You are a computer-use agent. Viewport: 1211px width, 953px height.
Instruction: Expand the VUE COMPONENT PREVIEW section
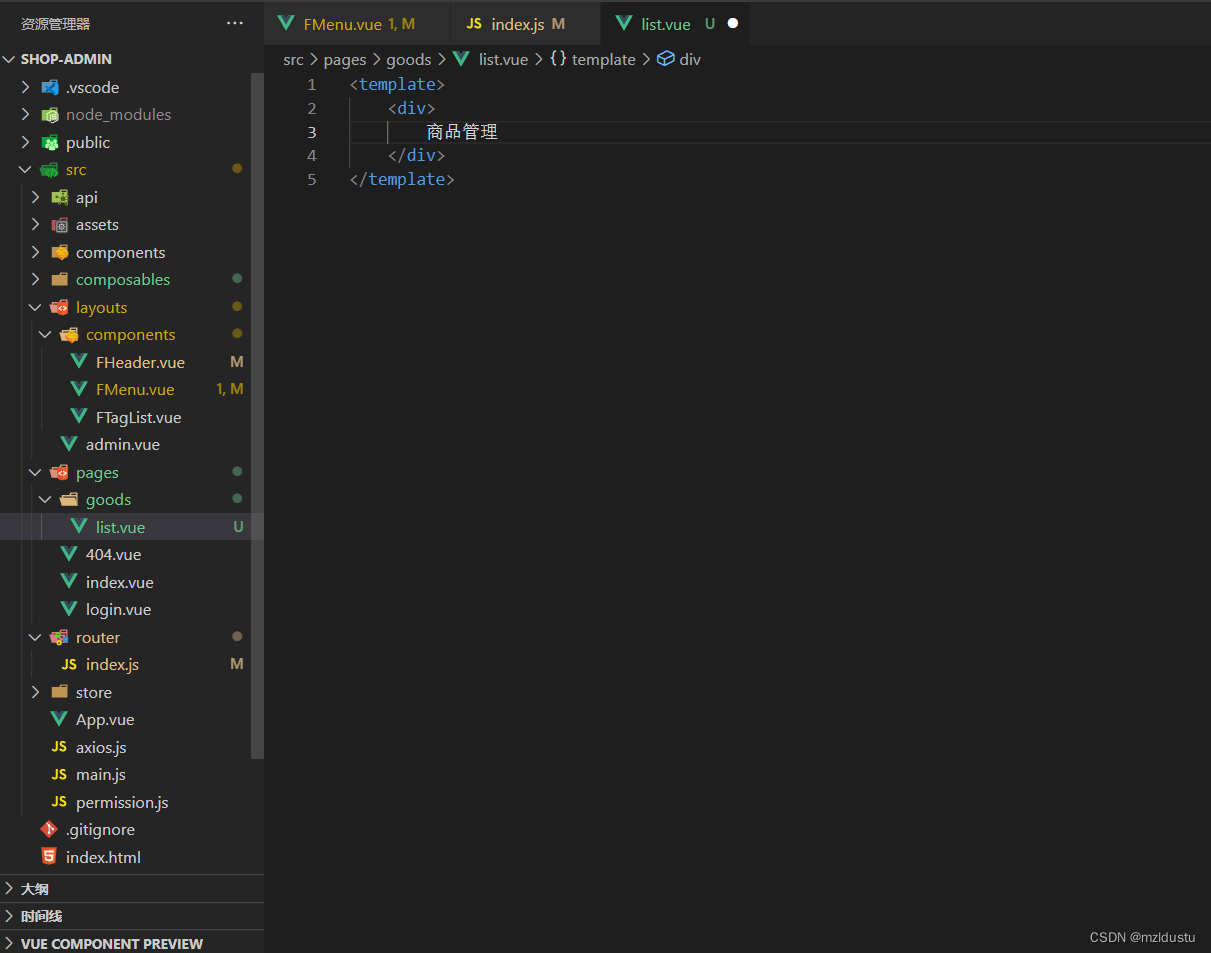tap(132, 943)
